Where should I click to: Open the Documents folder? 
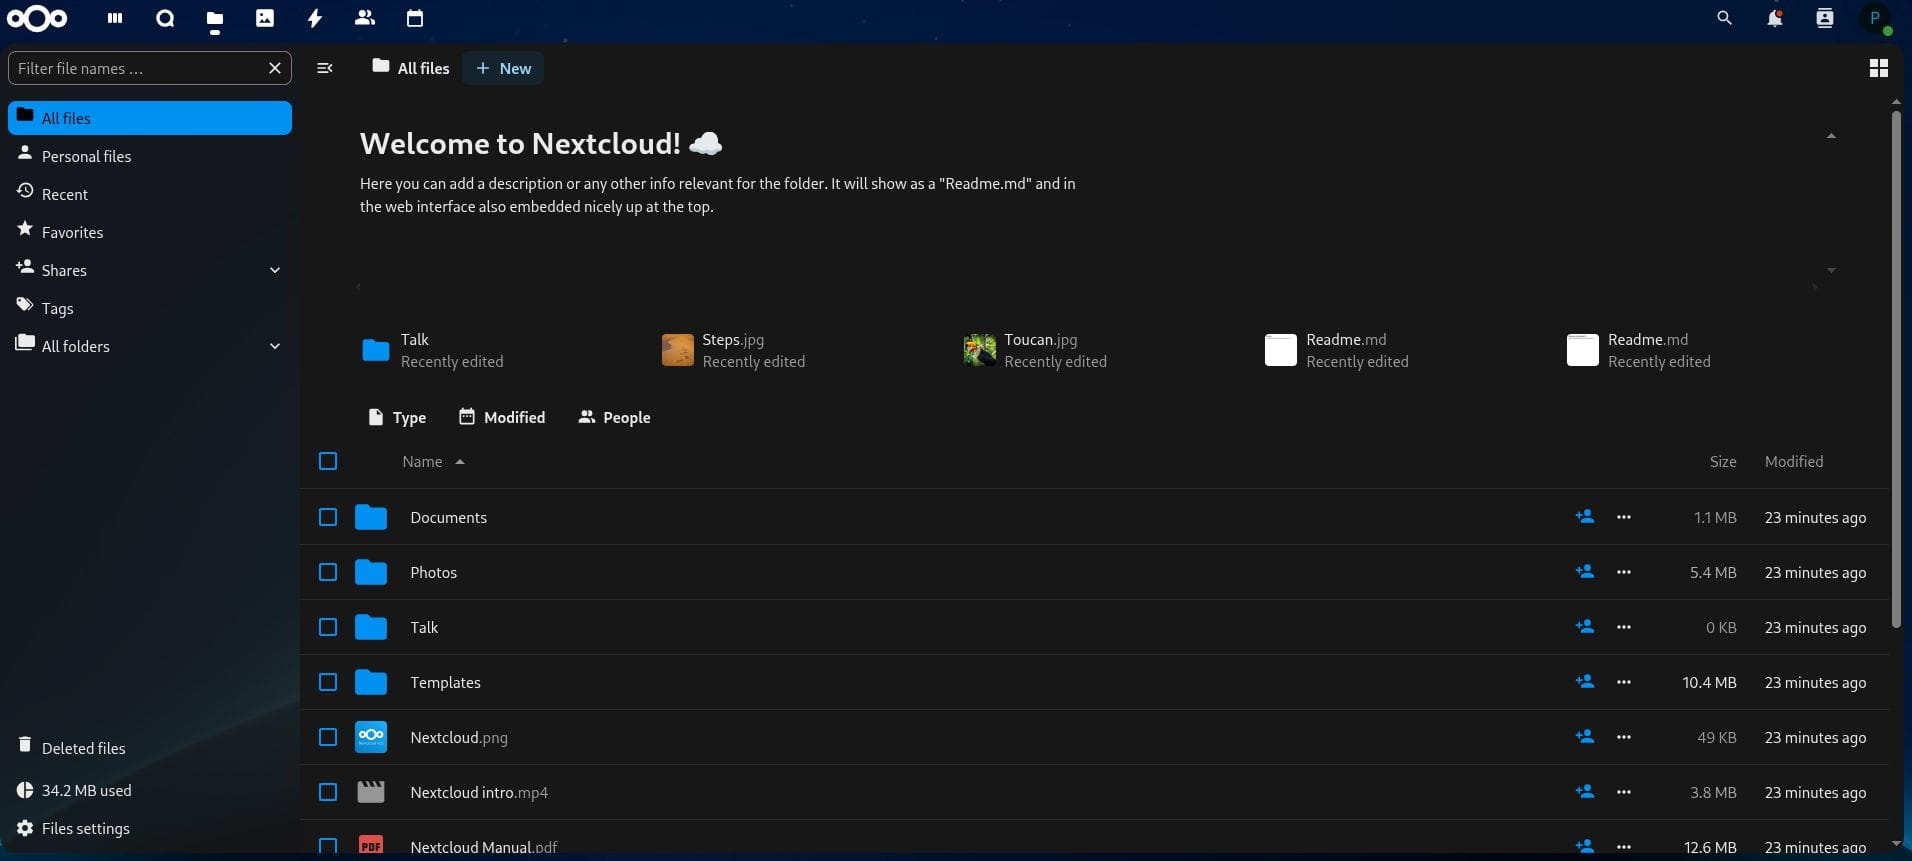point(448,517)
